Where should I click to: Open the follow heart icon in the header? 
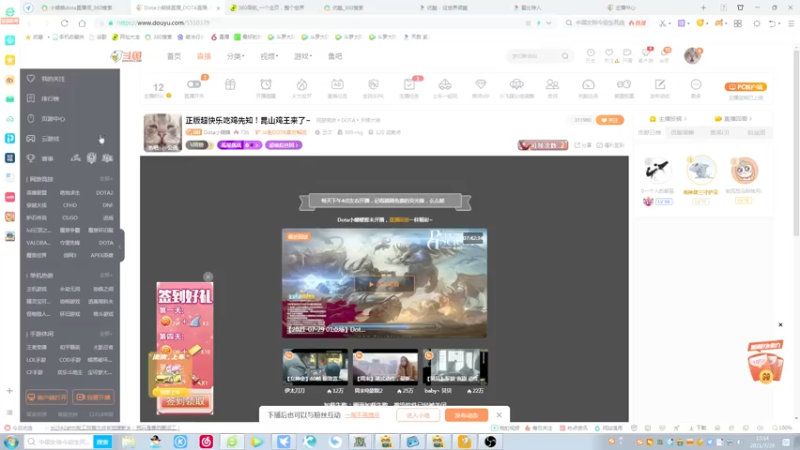click(x=609, y=53)
